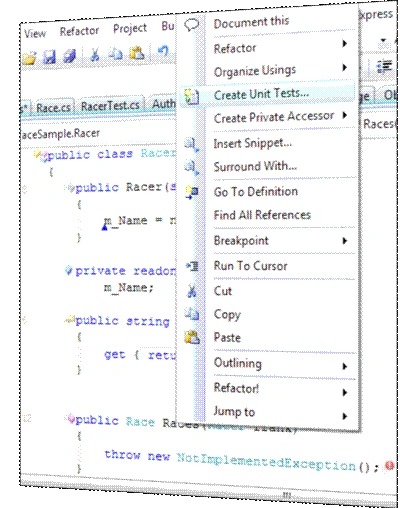Click the Paste clipboard icon in toolbar
400x508 pixels.
pyautogui.click(x=137, y=52)
